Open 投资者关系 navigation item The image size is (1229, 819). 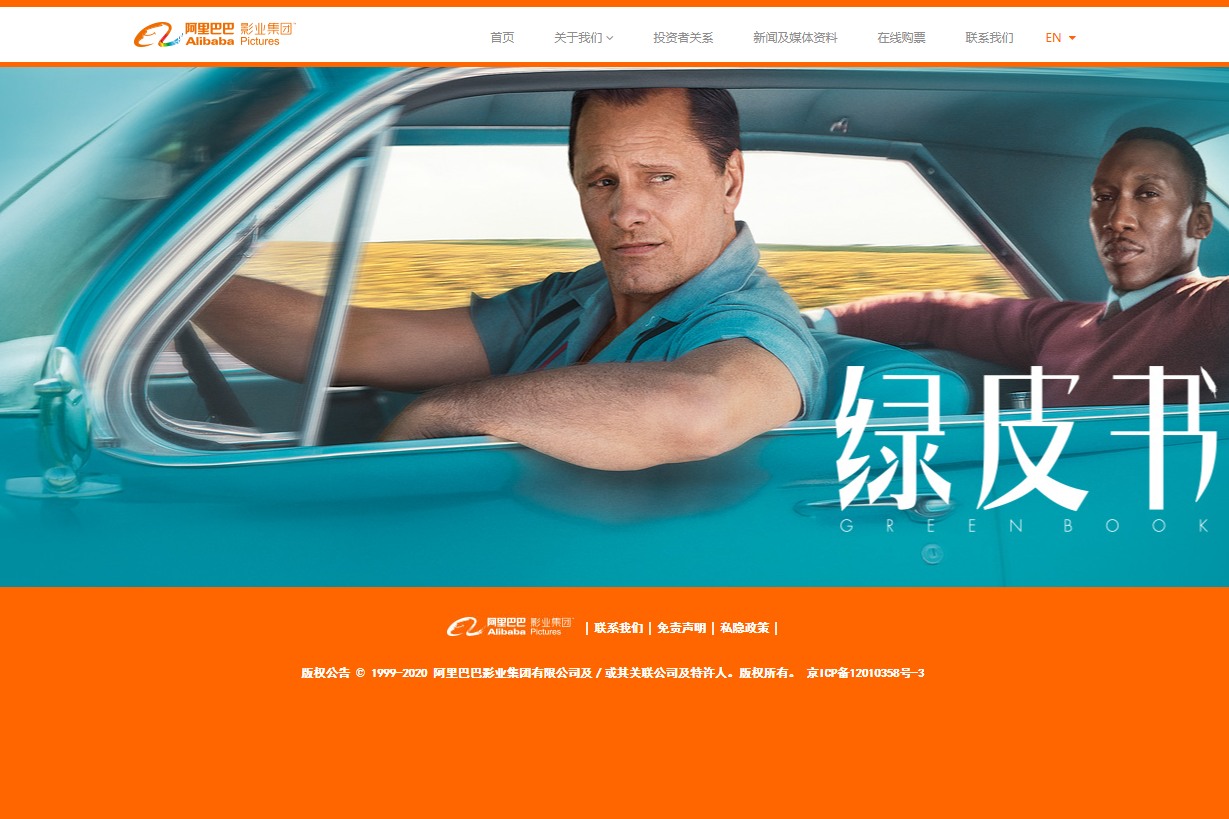click(x=683, y=38)
